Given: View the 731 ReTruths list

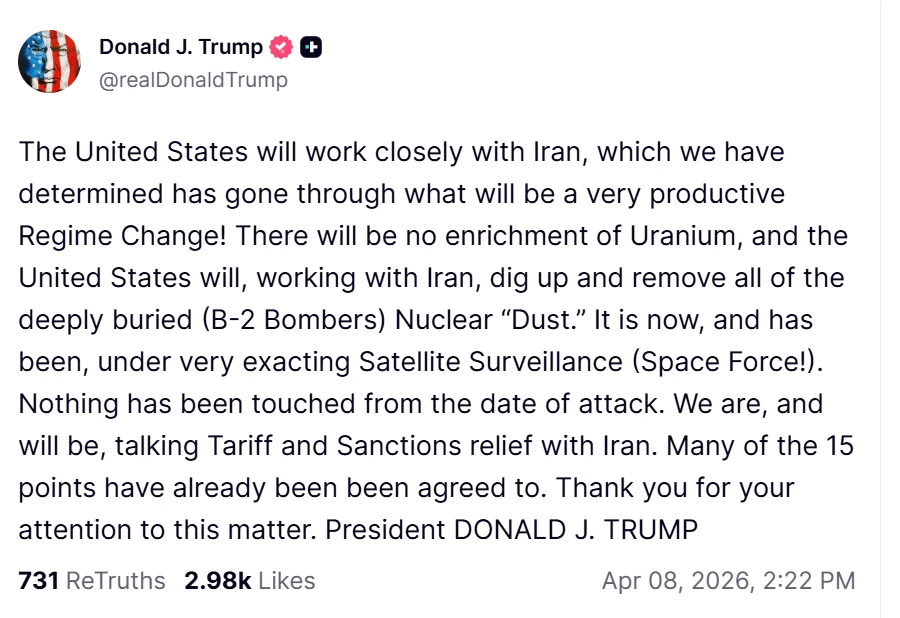Looking at the screenshot, I should point(39,581).
